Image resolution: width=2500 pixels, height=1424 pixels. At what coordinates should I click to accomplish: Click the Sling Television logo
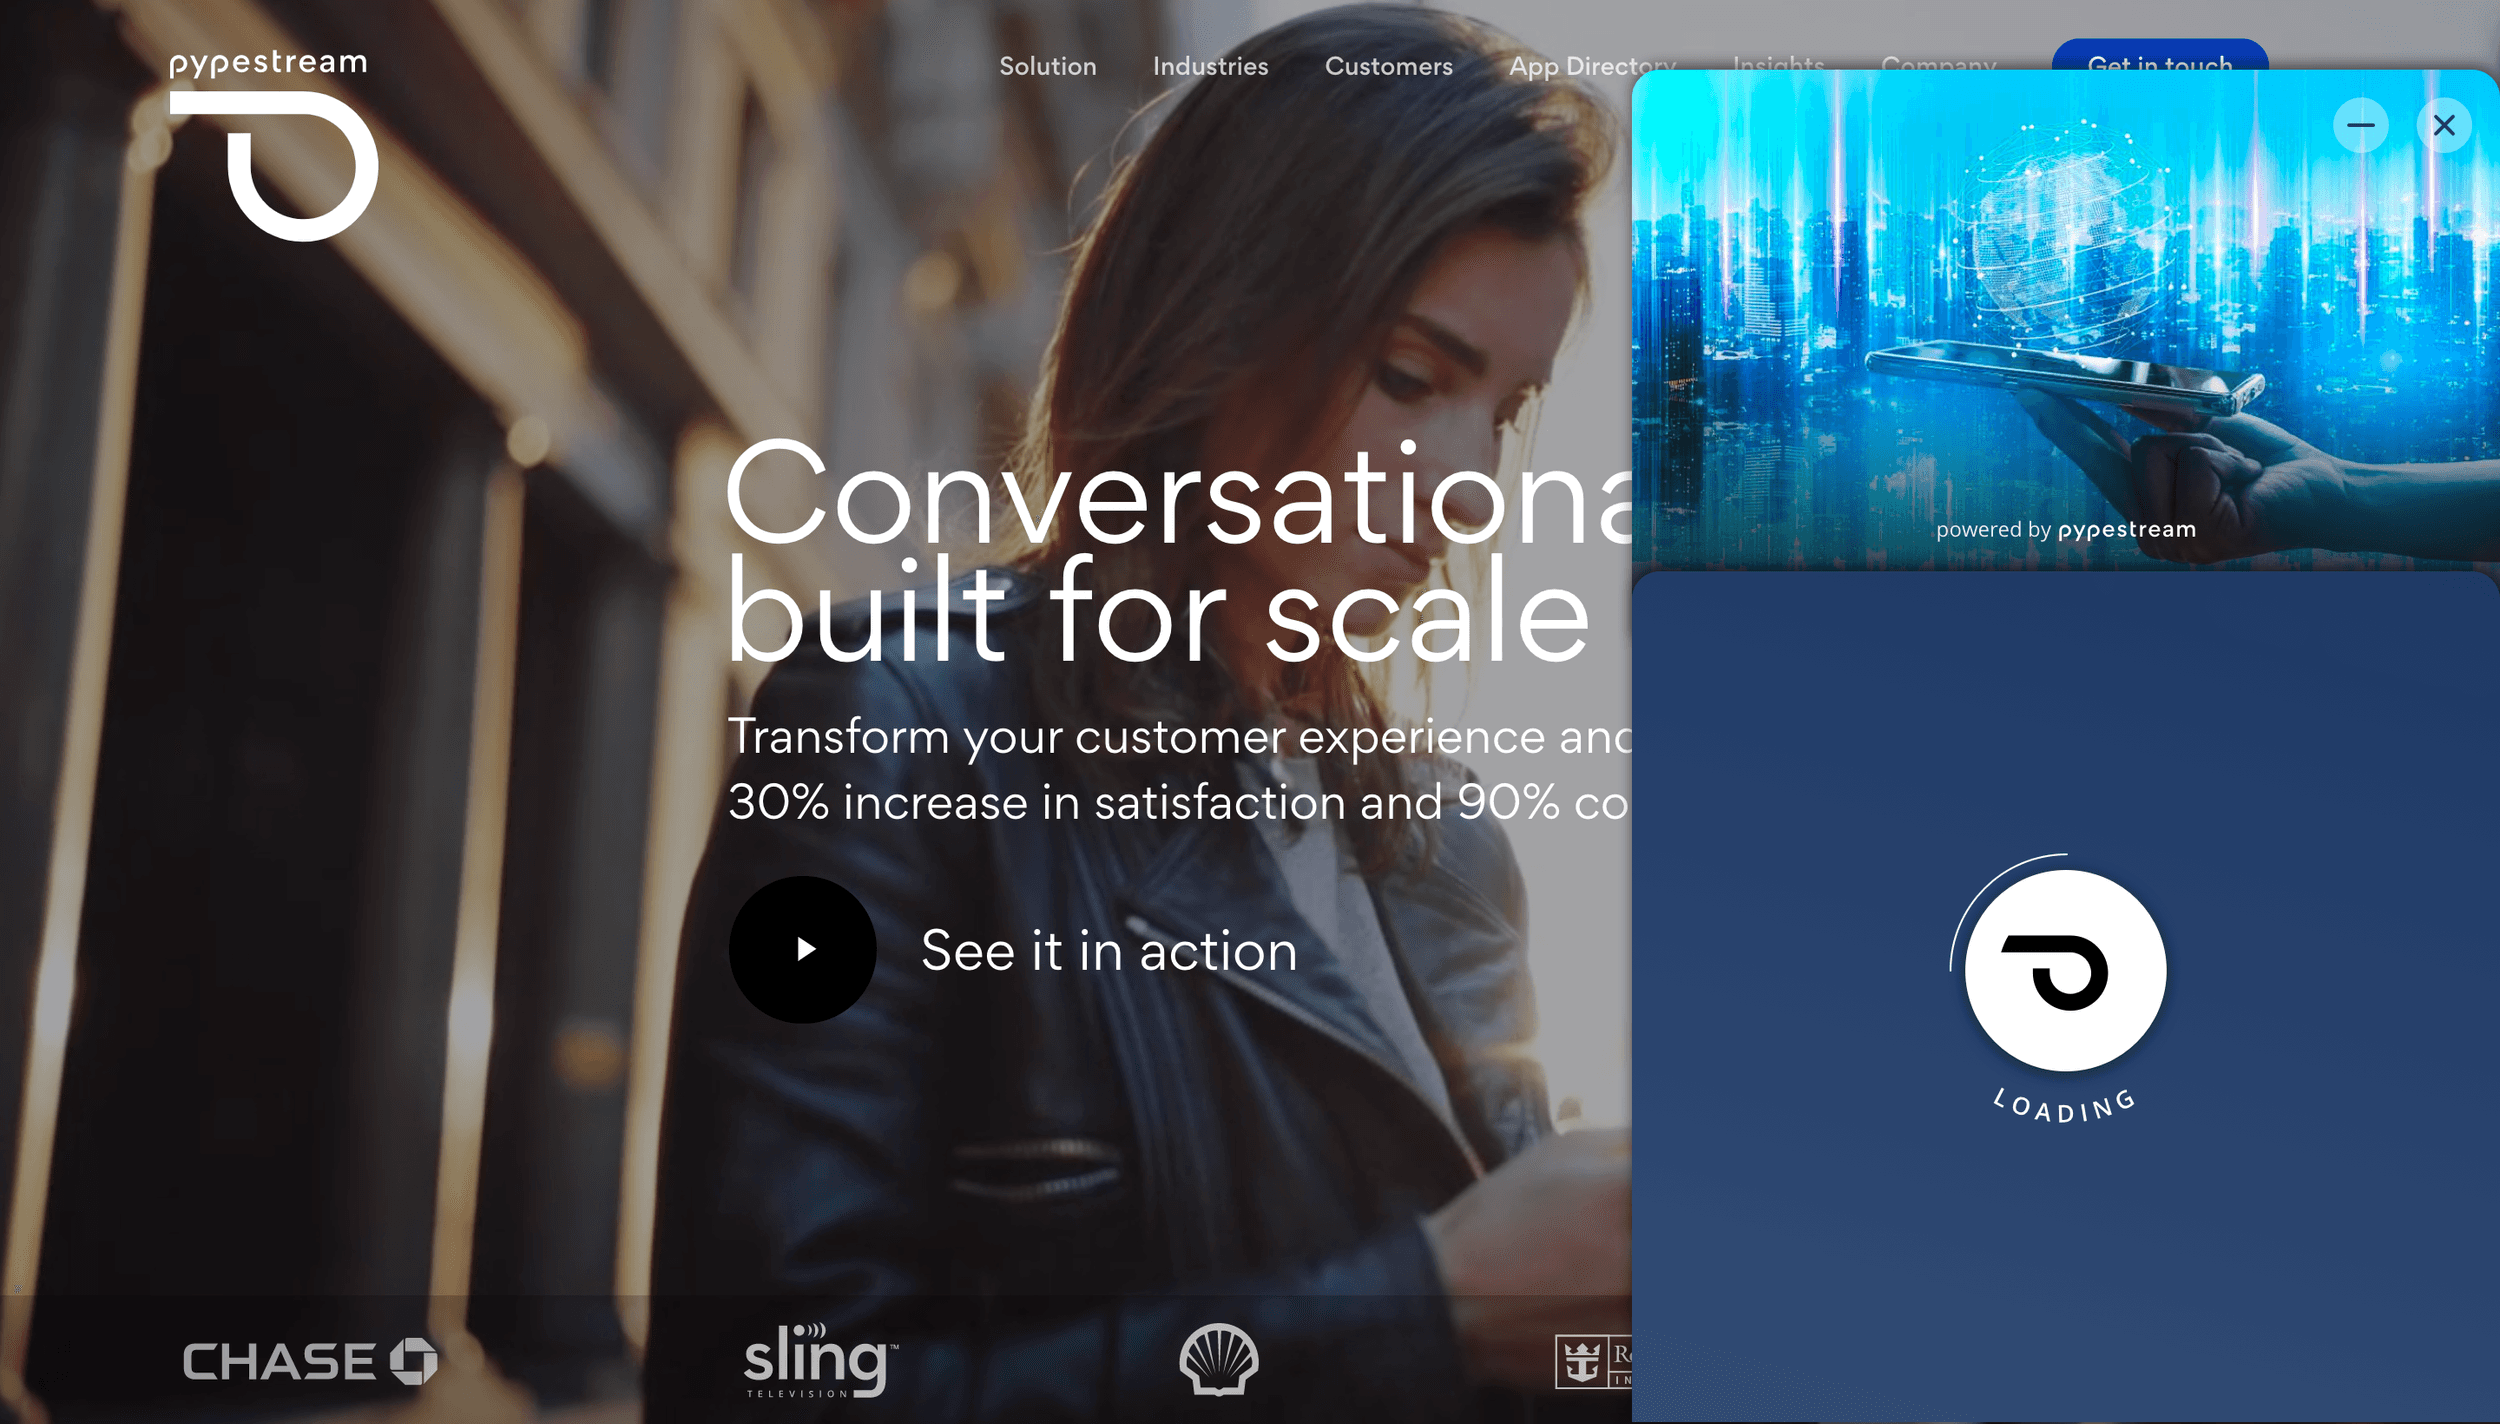pos(820,1360)
